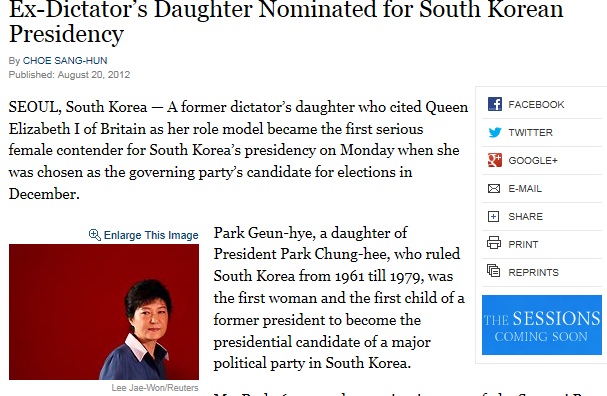Click the Share plus icon
The width and height of the screenshot is (607, 396).
point(493,216)
